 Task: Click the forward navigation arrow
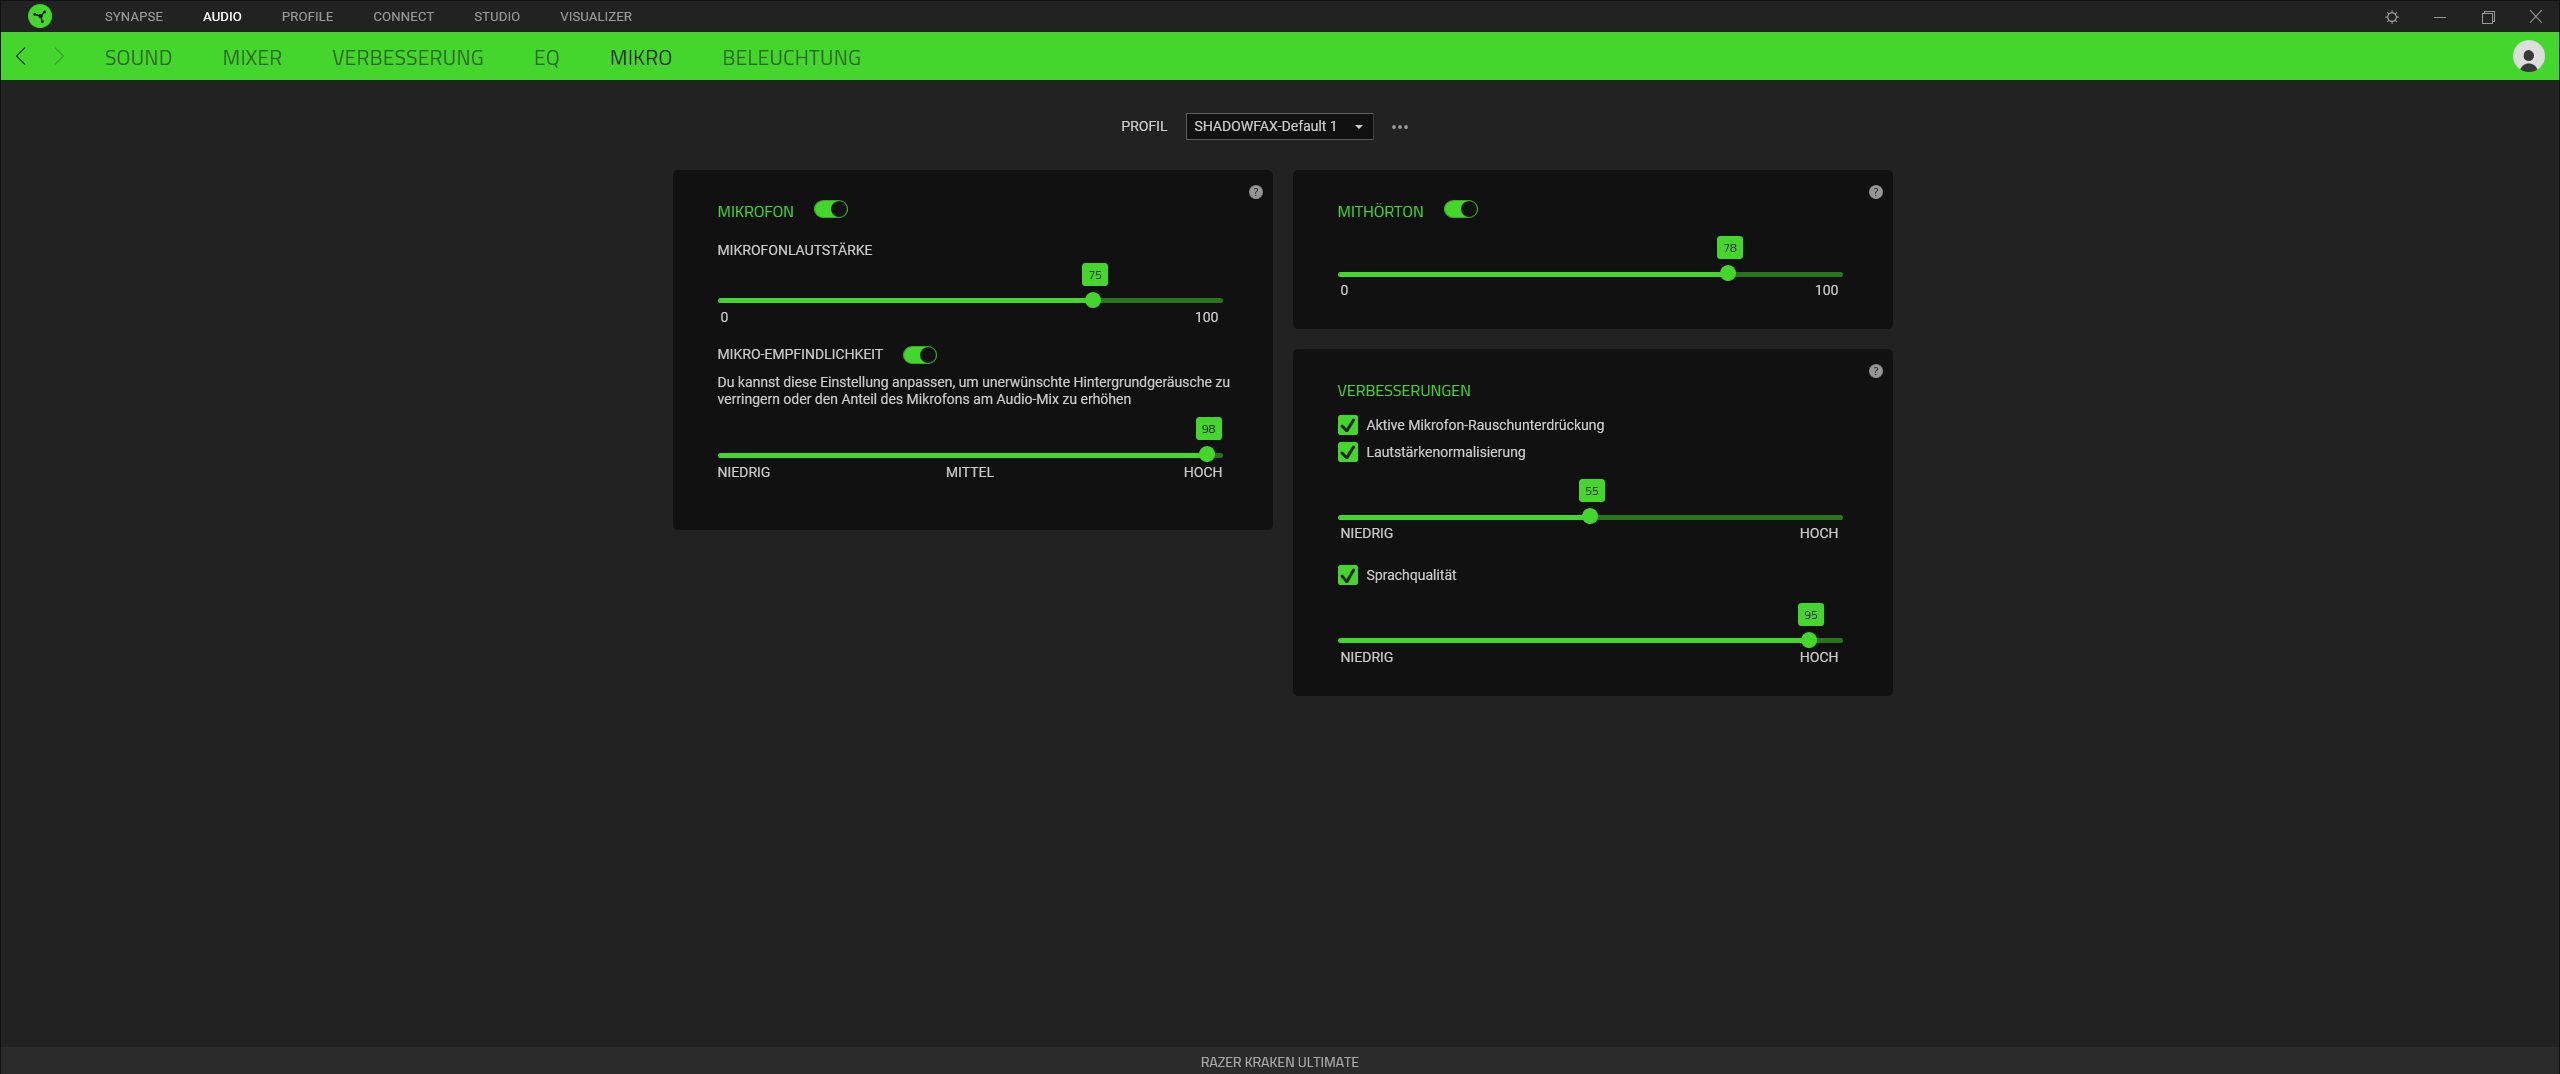[59, 57]
